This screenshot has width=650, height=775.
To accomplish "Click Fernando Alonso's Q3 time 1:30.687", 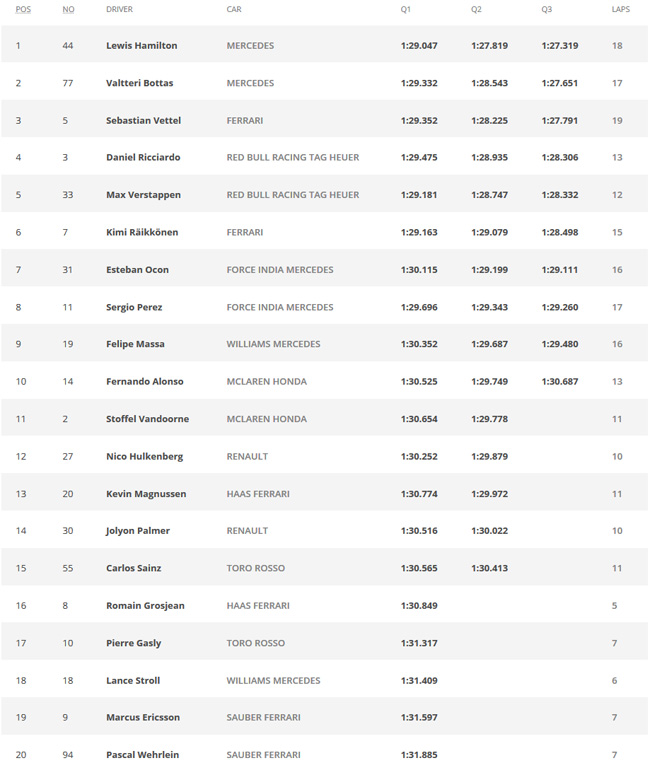I will click(x=560, y=382).
